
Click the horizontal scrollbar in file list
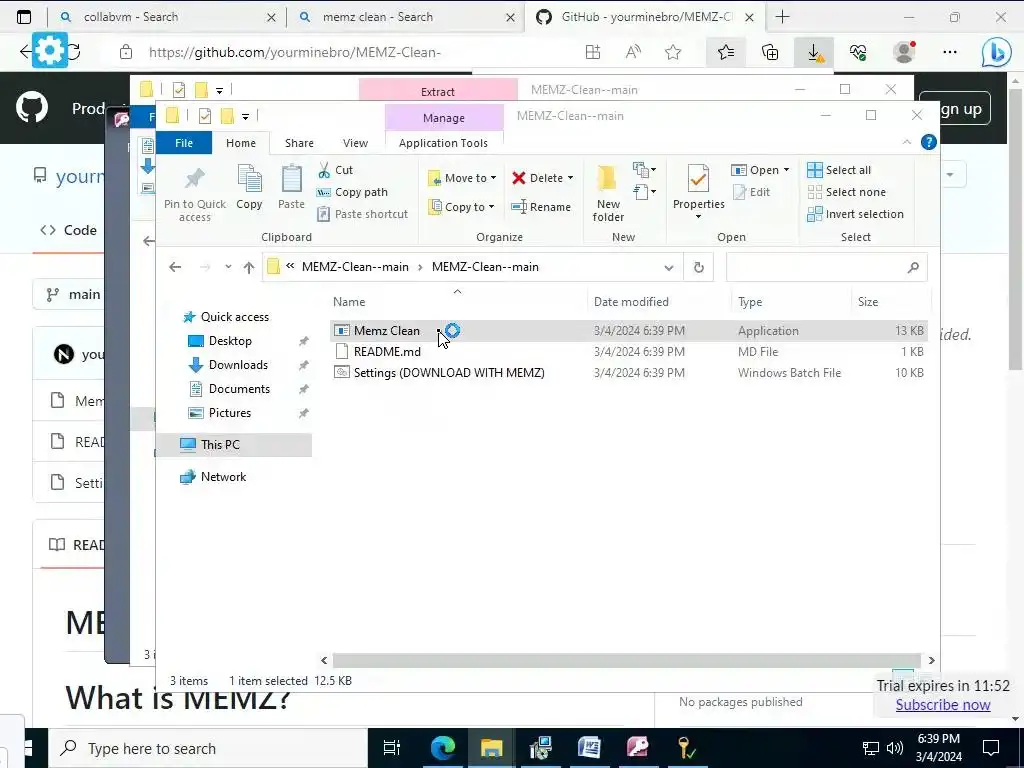click(x=627, y=660)
